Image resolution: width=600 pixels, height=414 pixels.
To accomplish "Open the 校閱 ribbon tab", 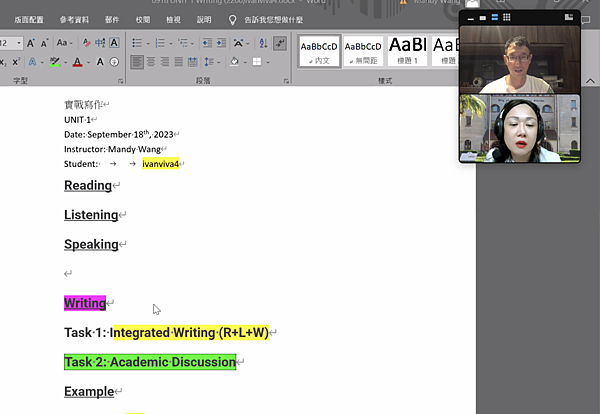I will pyautogui.click(x=143, y=20).
